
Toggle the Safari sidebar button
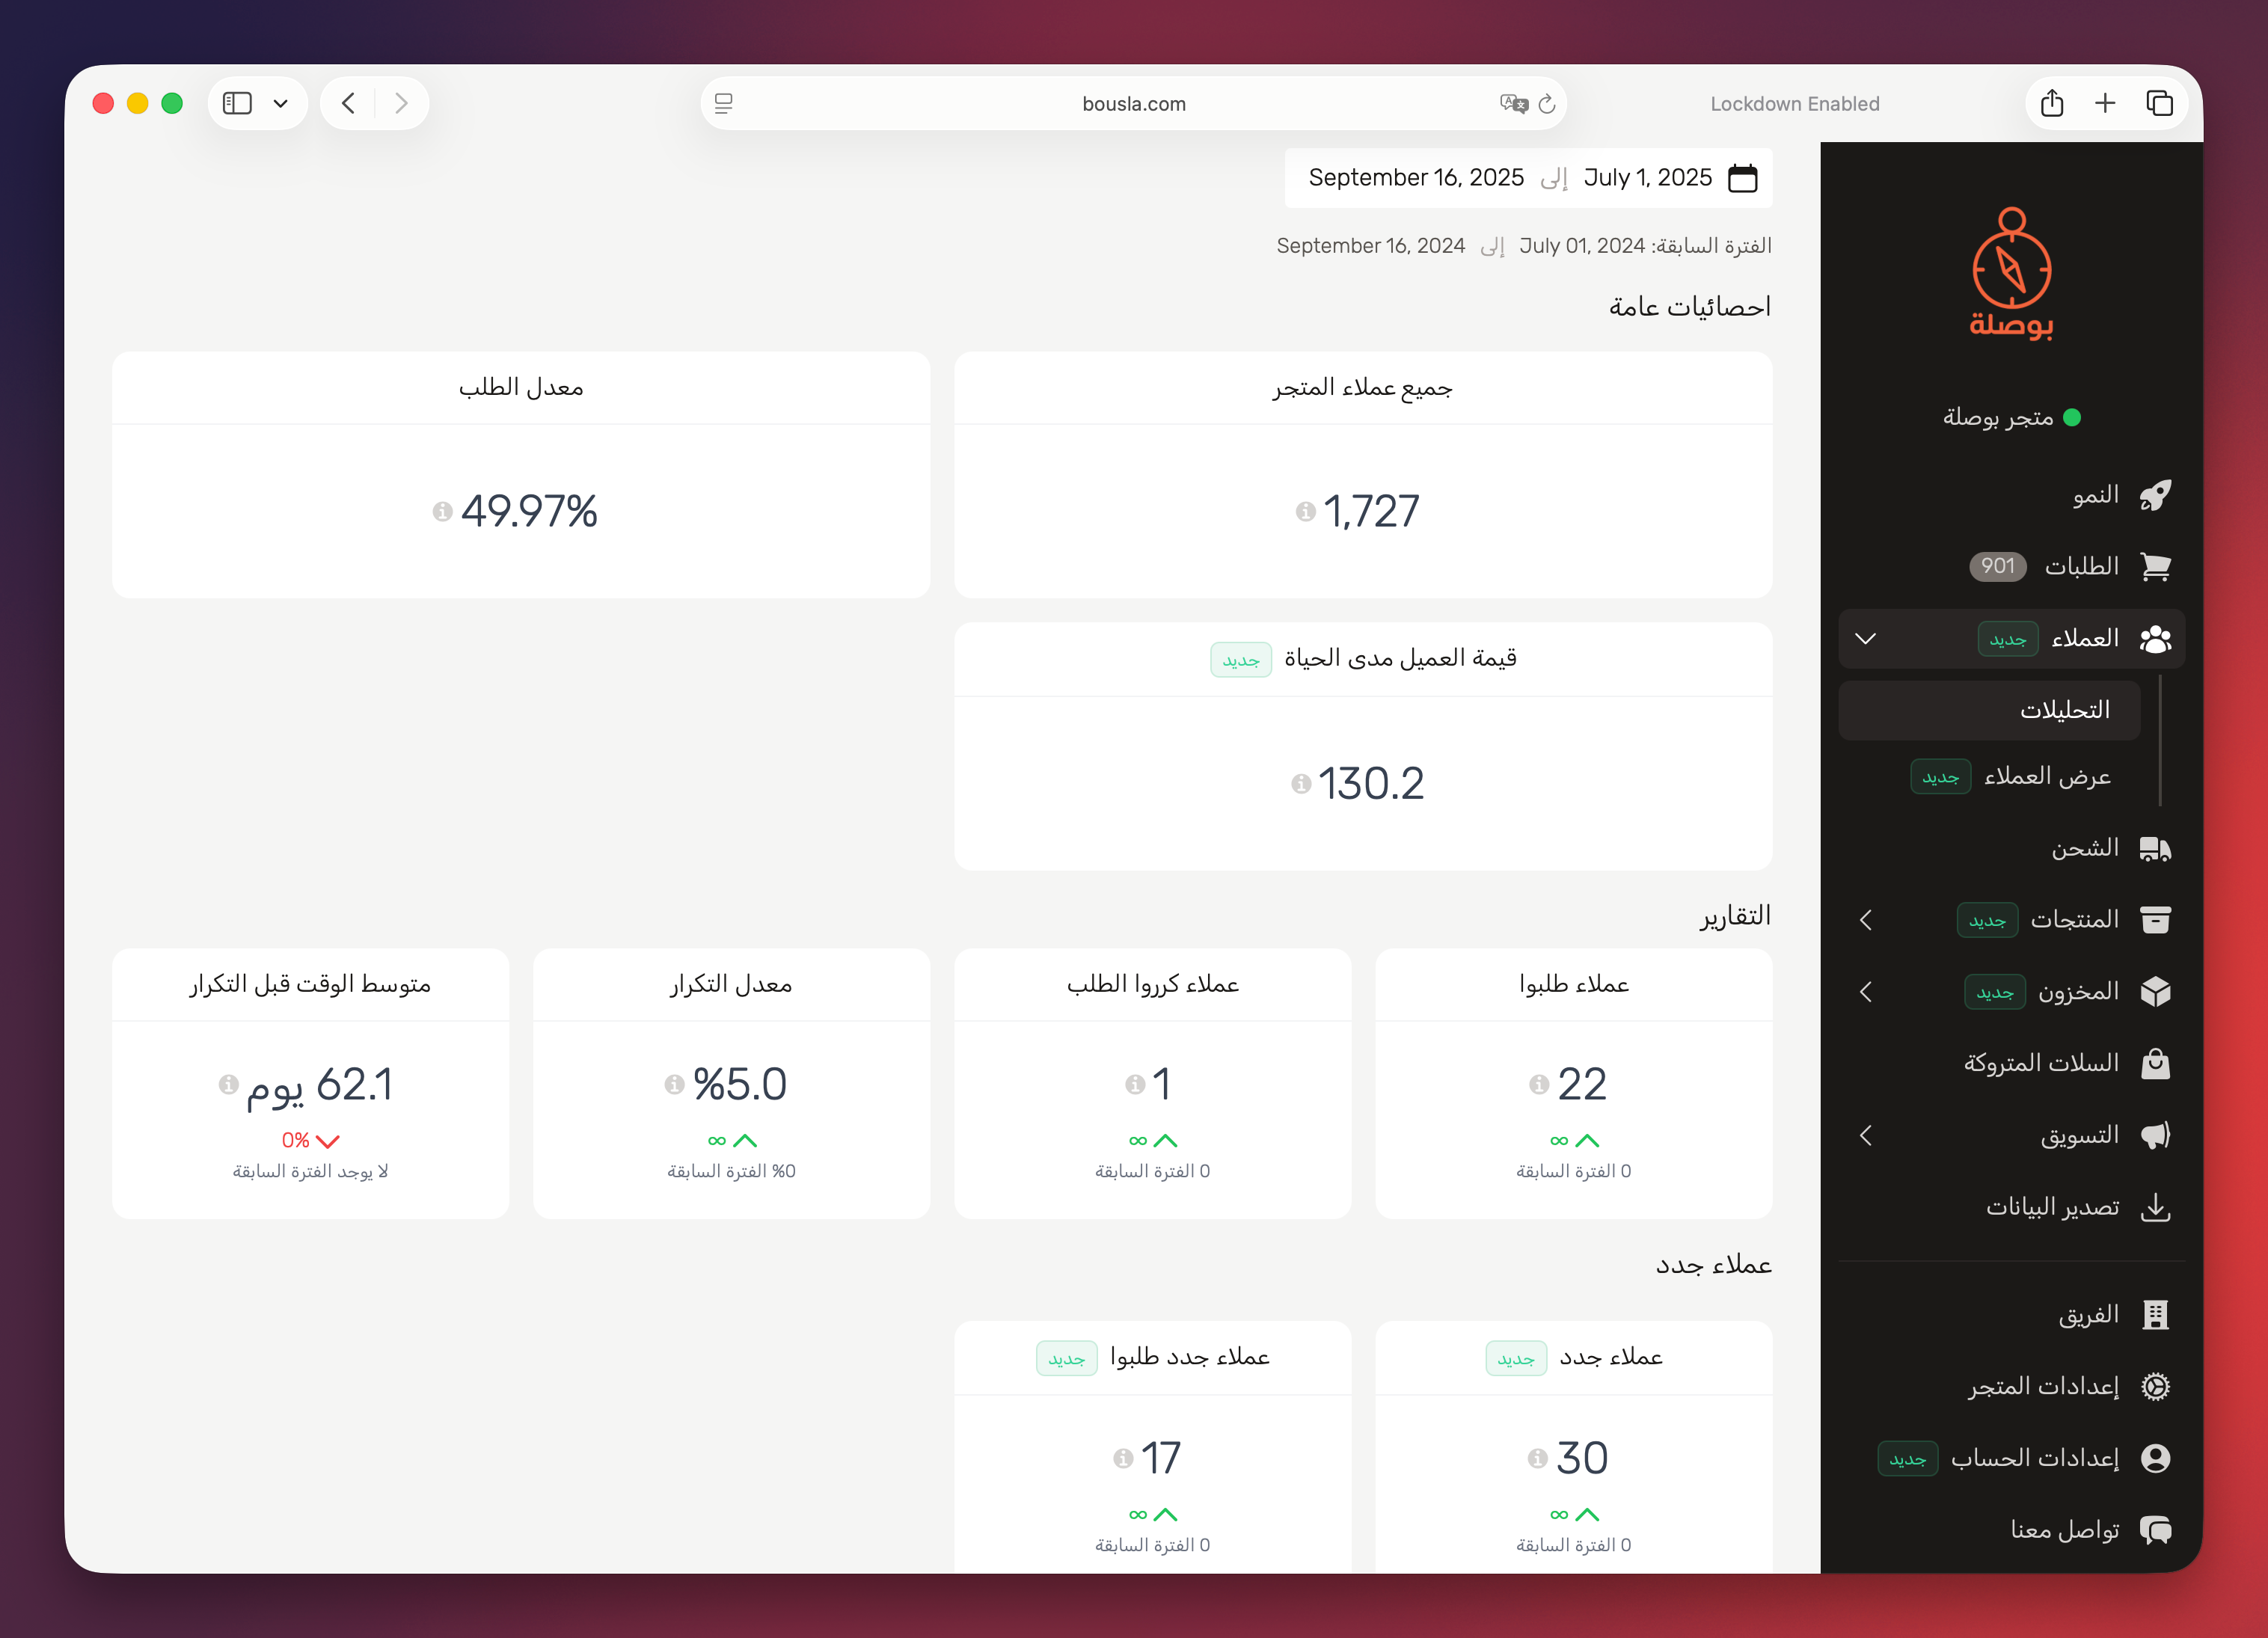(237, 103)
